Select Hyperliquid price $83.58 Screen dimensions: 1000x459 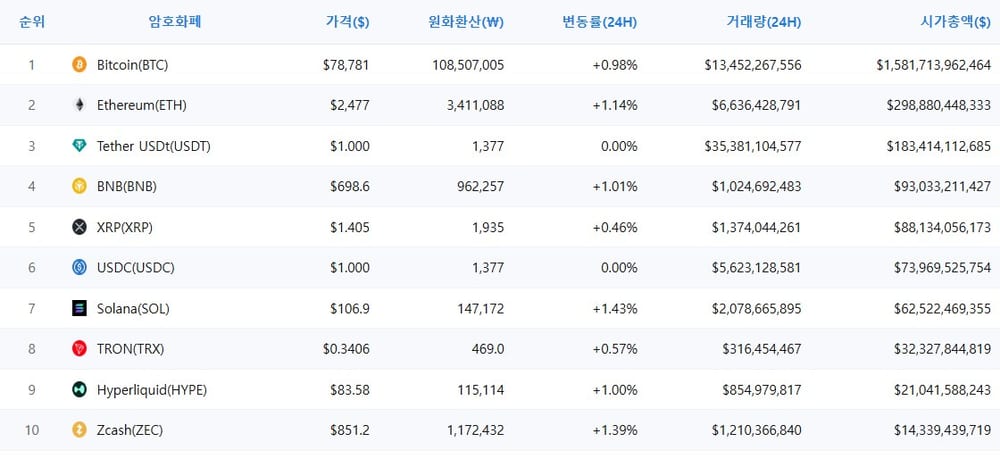coord(349,390)
